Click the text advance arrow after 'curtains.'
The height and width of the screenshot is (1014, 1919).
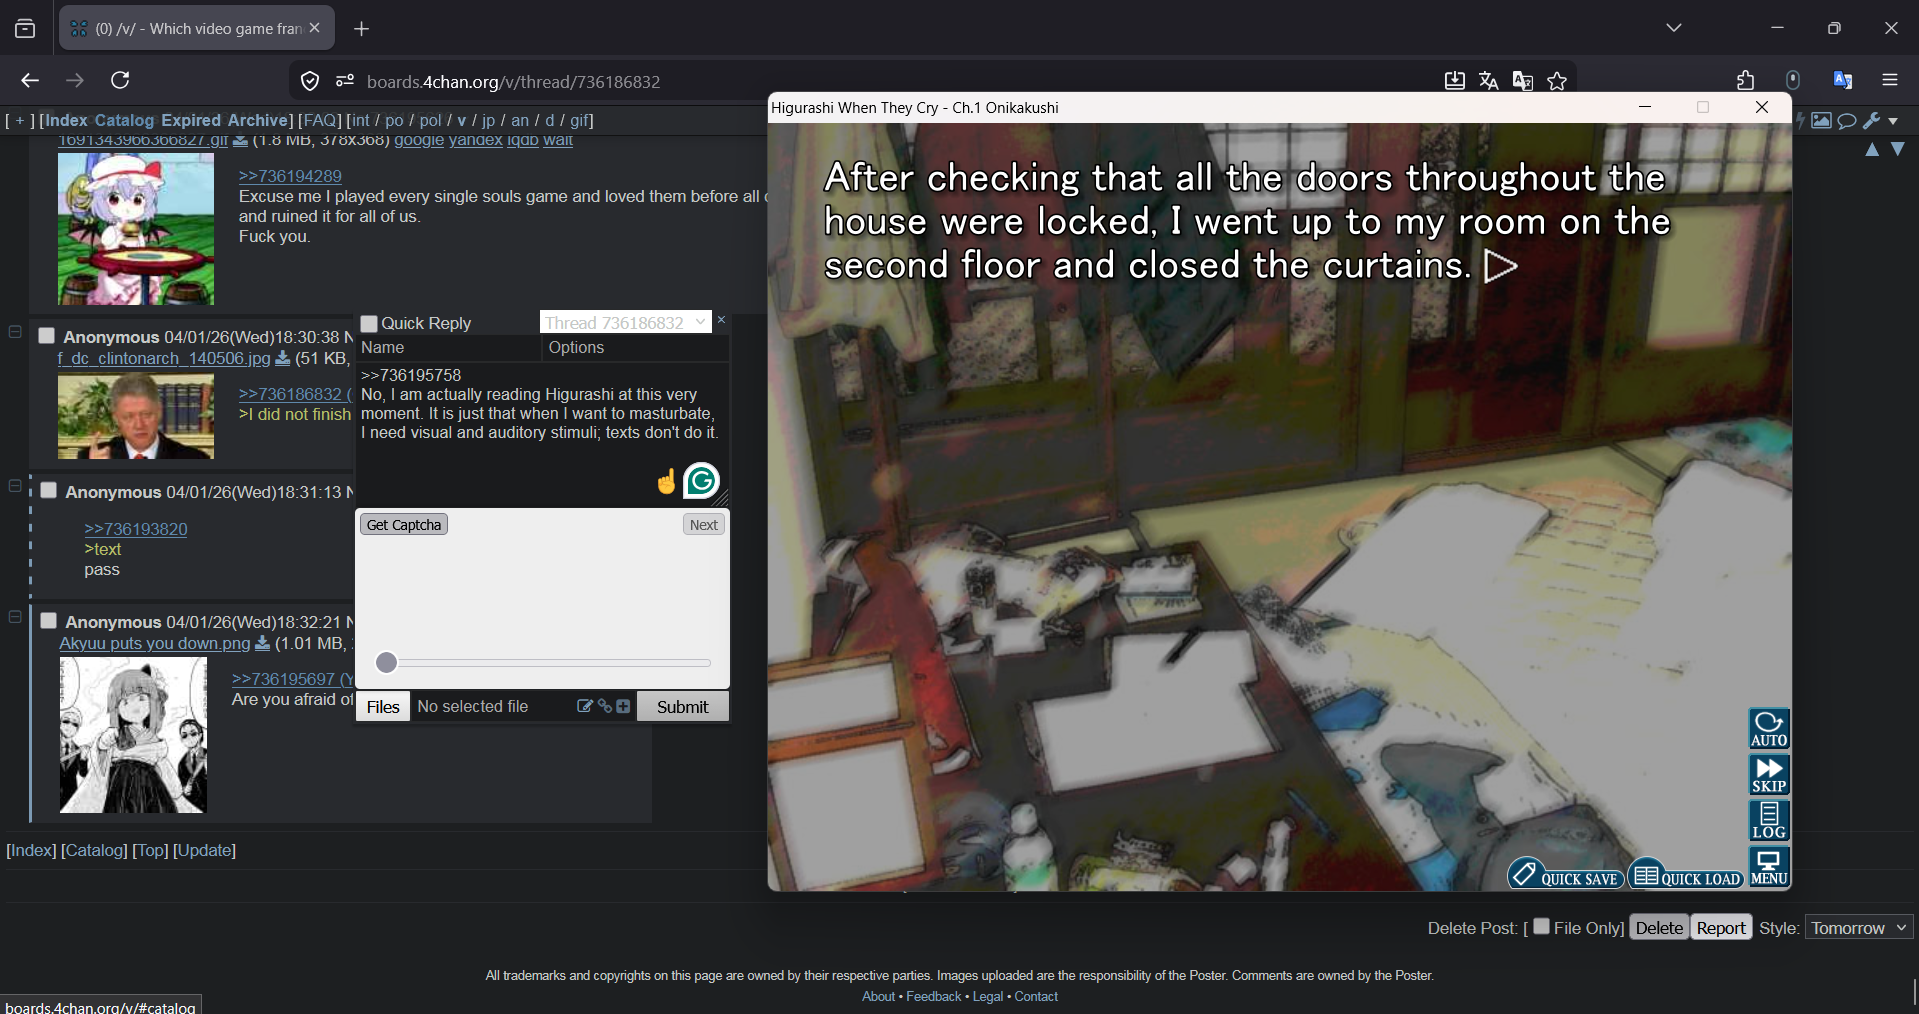(x=1501, y=266)
